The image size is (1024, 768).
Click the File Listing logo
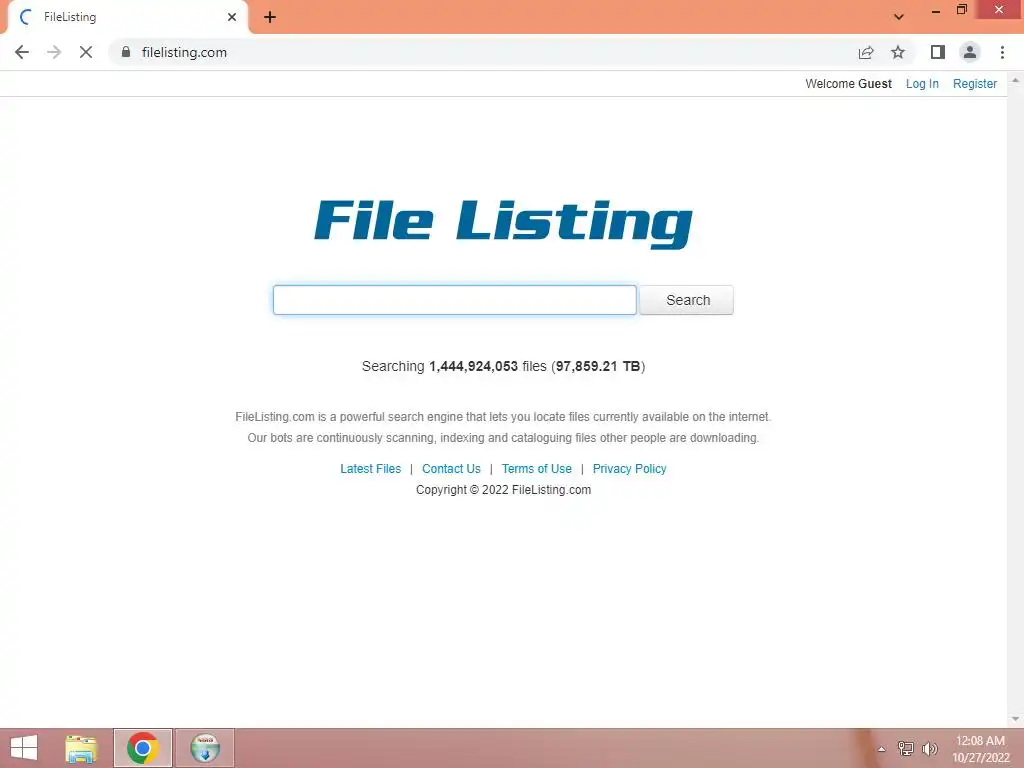tap(503, 224)
